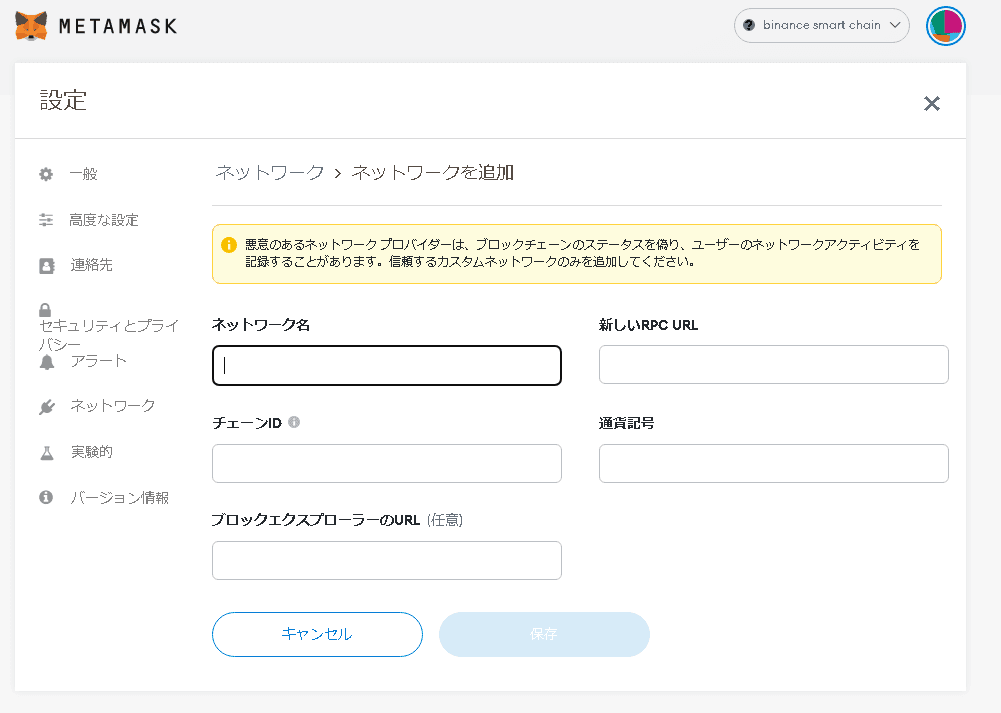Click the 新しいRPC URL field
The height and width of the screenshot is (713, 1001).
point(772,364)
